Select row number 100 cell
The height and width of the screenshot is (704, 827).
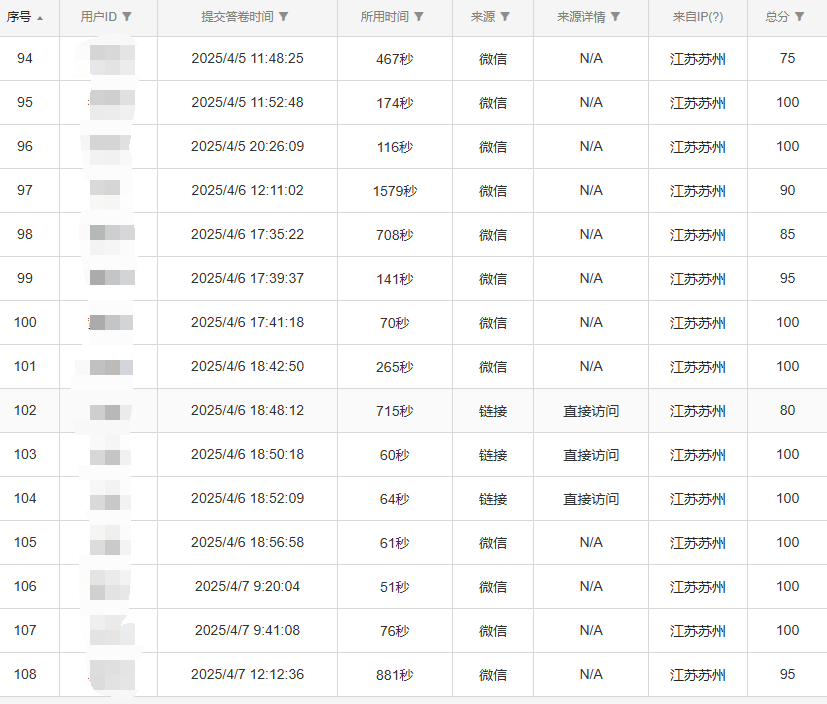(25, 322)
